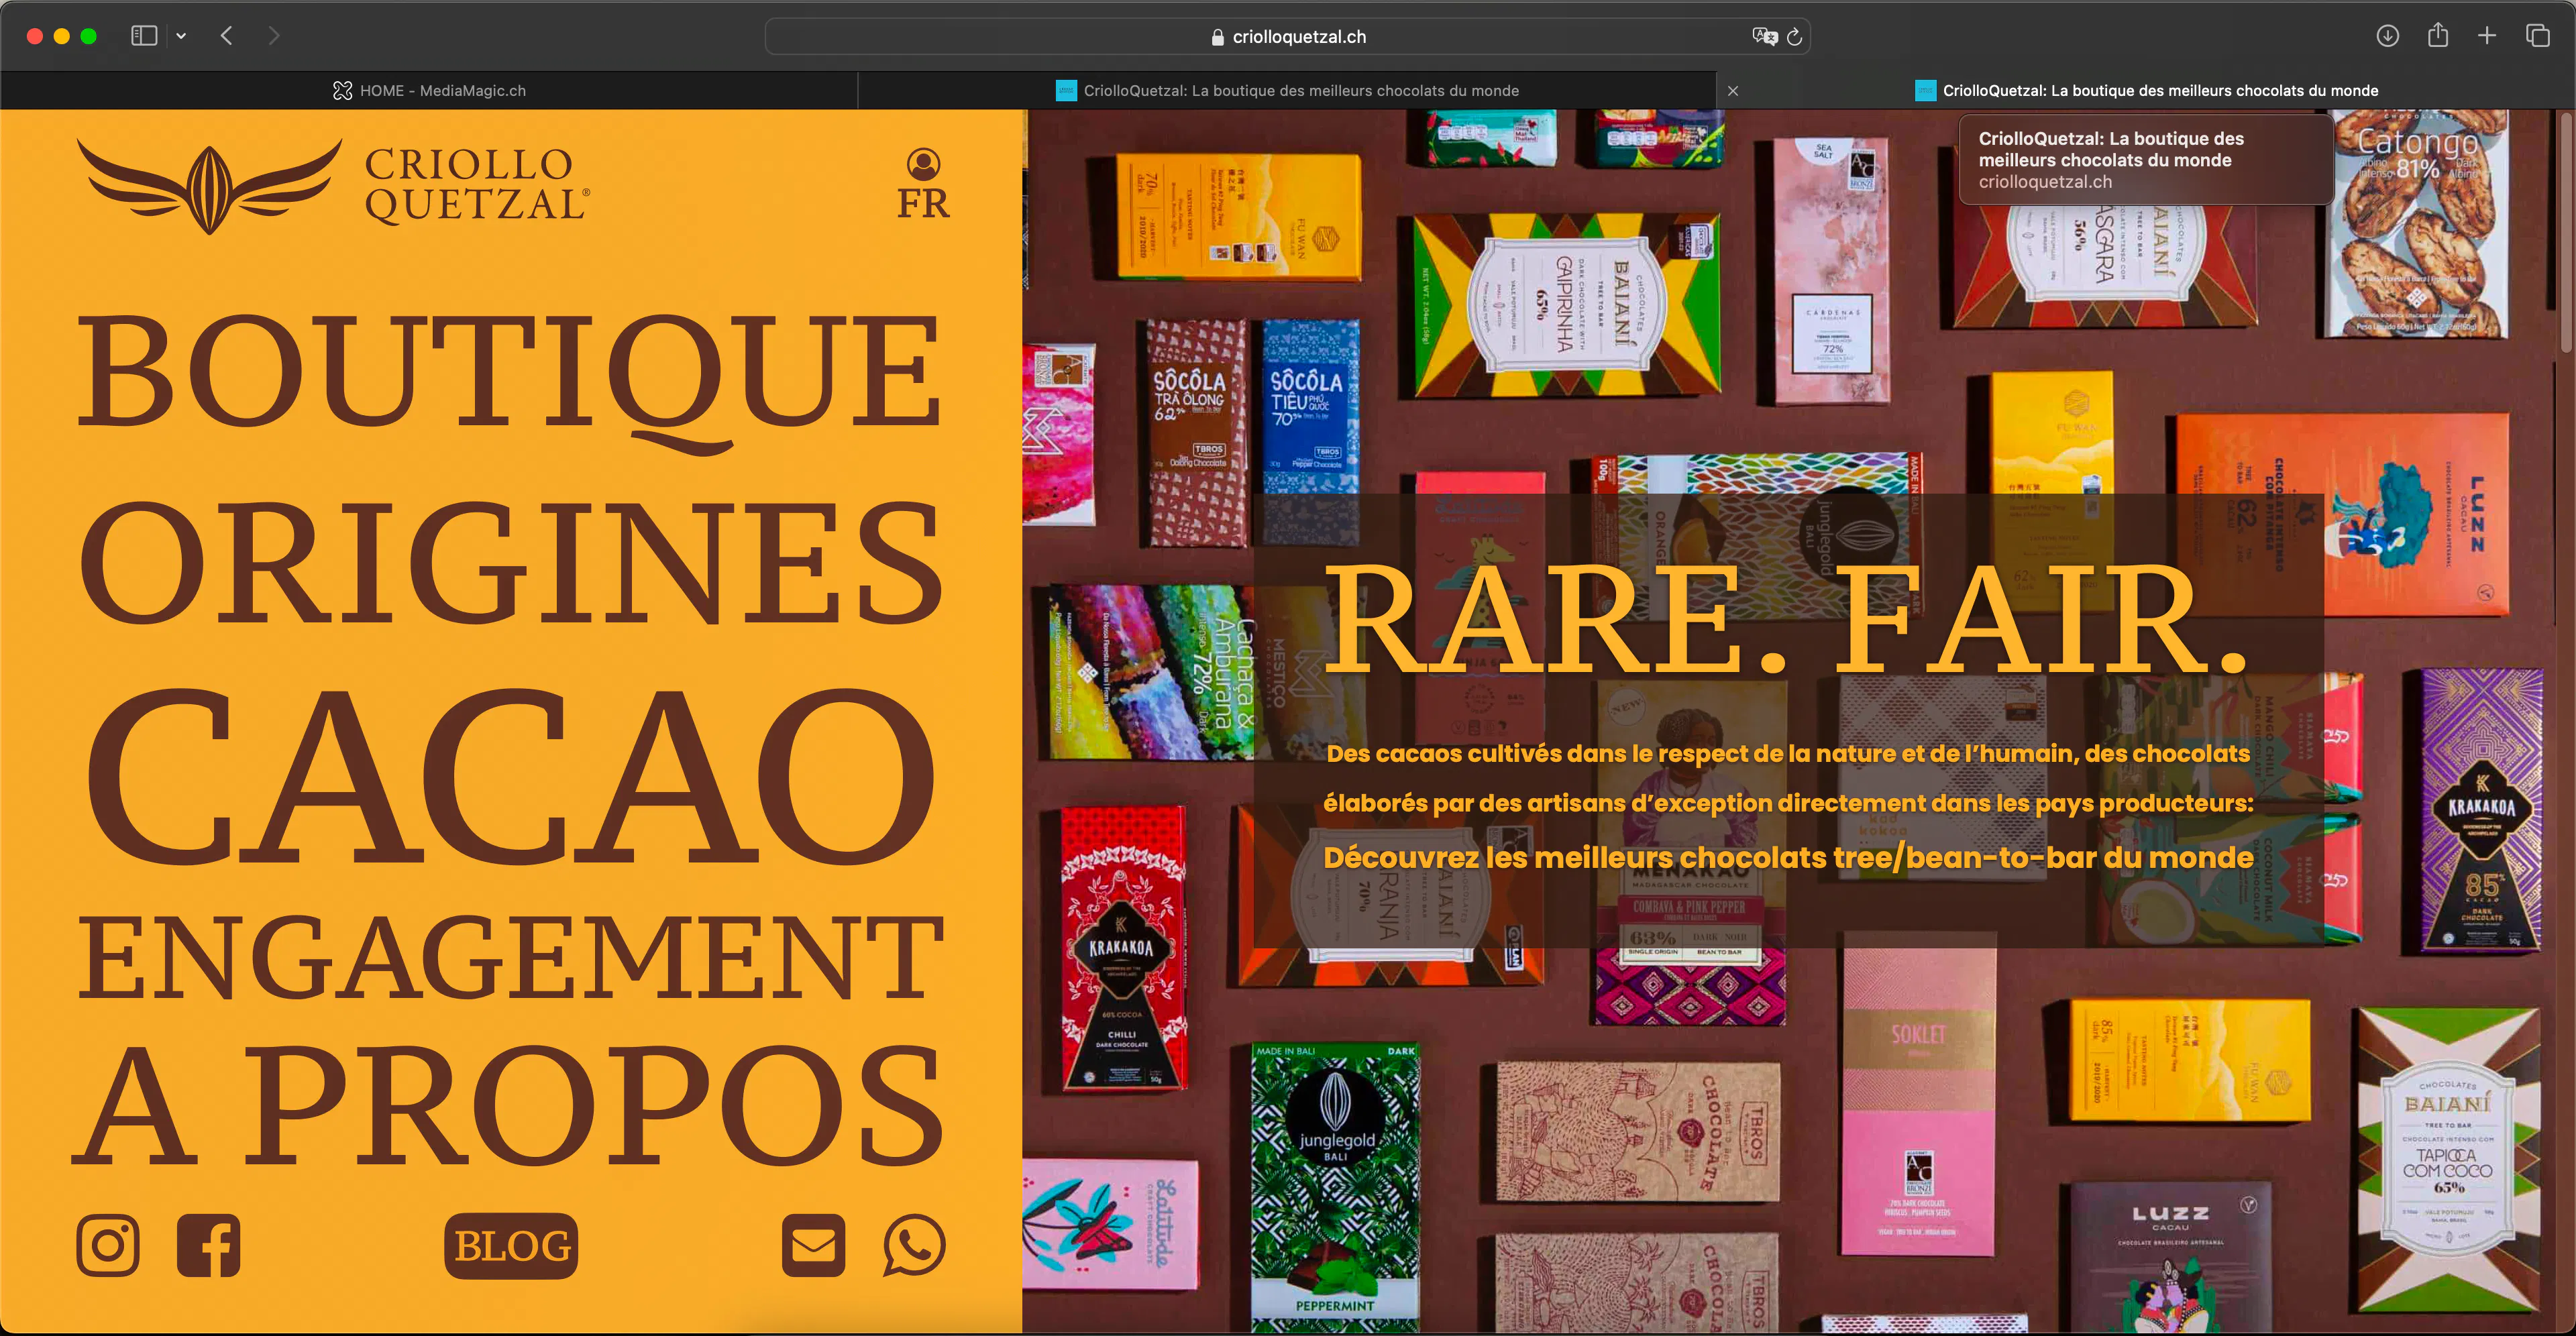The image size is (2576, 1336).
Task: Open the Safari downloads icon
Action: tap(2388, 36)
